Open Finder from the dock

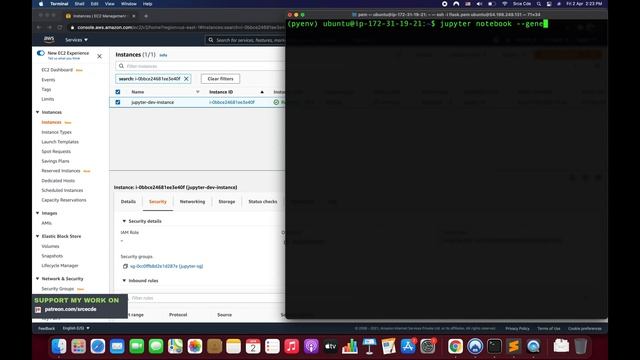(x=59, y=347)
